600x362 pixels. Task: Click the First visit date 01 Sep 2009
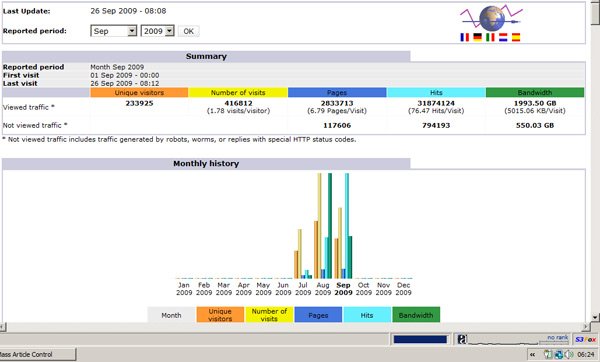[125, 75]
